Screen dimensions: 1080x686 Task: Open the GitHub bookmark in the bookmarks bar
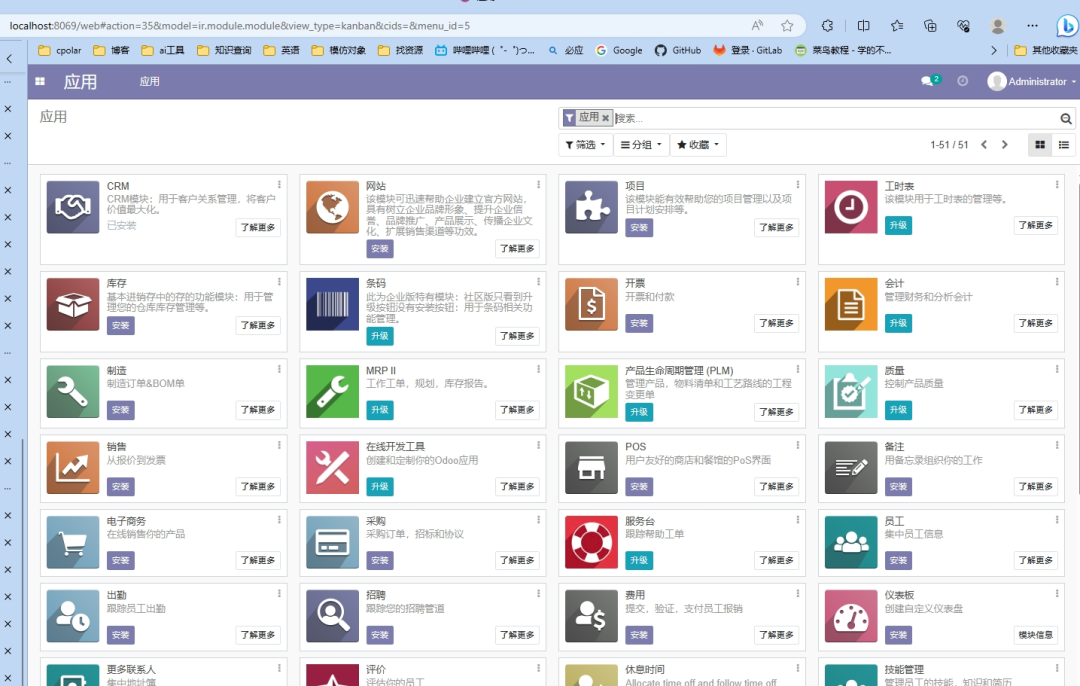click(x=678, y=50)
